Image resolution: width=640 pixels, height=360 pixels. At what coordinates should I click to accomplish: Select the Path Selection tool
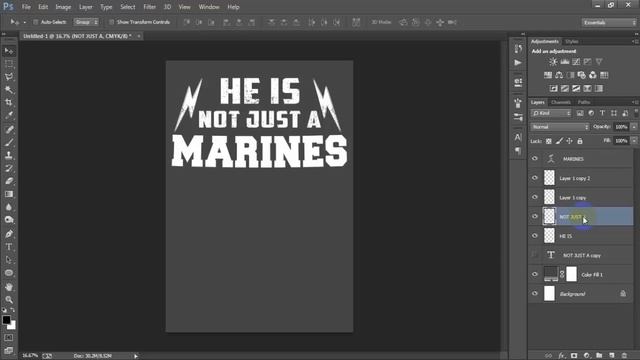(x=9, y=260)
